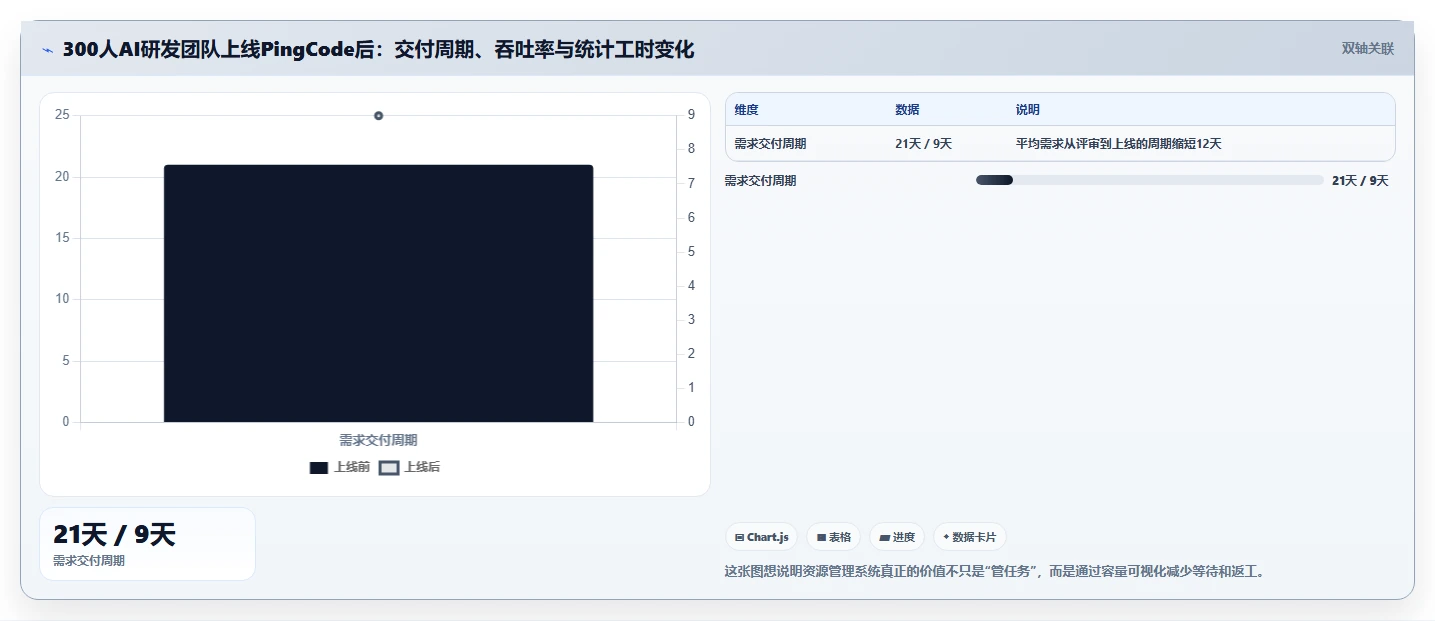Click the 维度 column header
This screenshot has height=621, width=1435.
(x=747, y=110)
